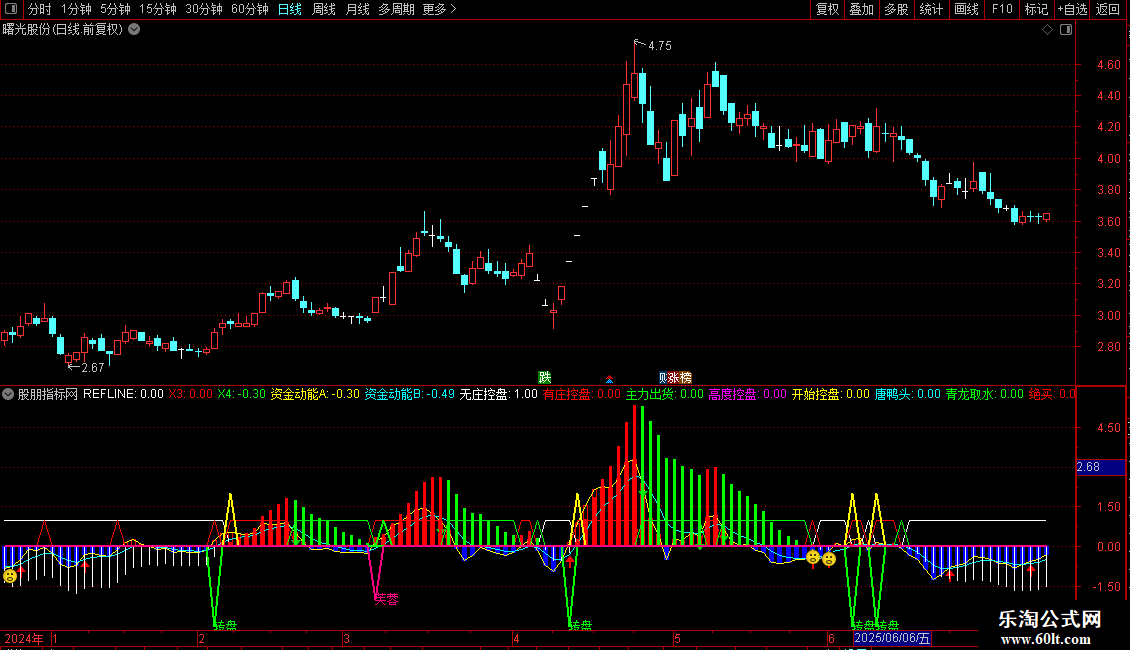Open the 股朋指标网 indicator dropdown arrow
Screen dimensions: 1130x650
(8, 394)
